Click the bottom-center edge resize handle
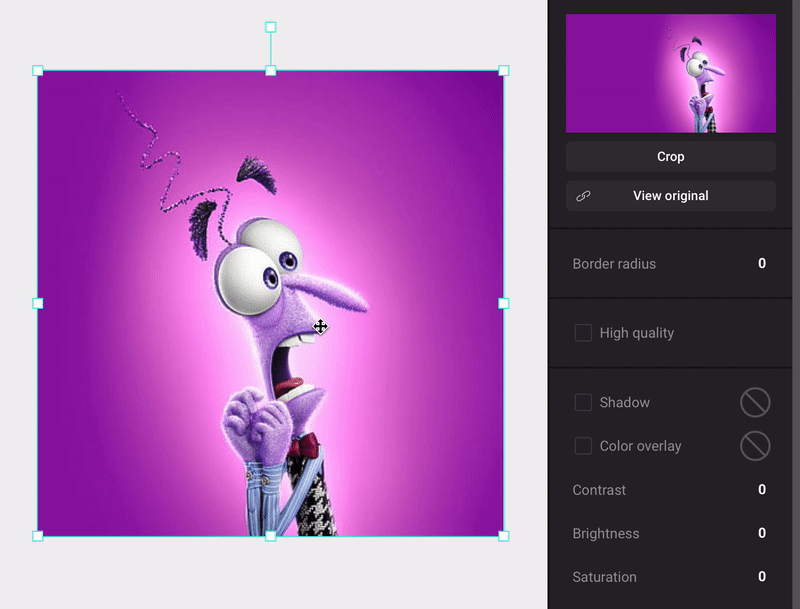 click(270, 536)
